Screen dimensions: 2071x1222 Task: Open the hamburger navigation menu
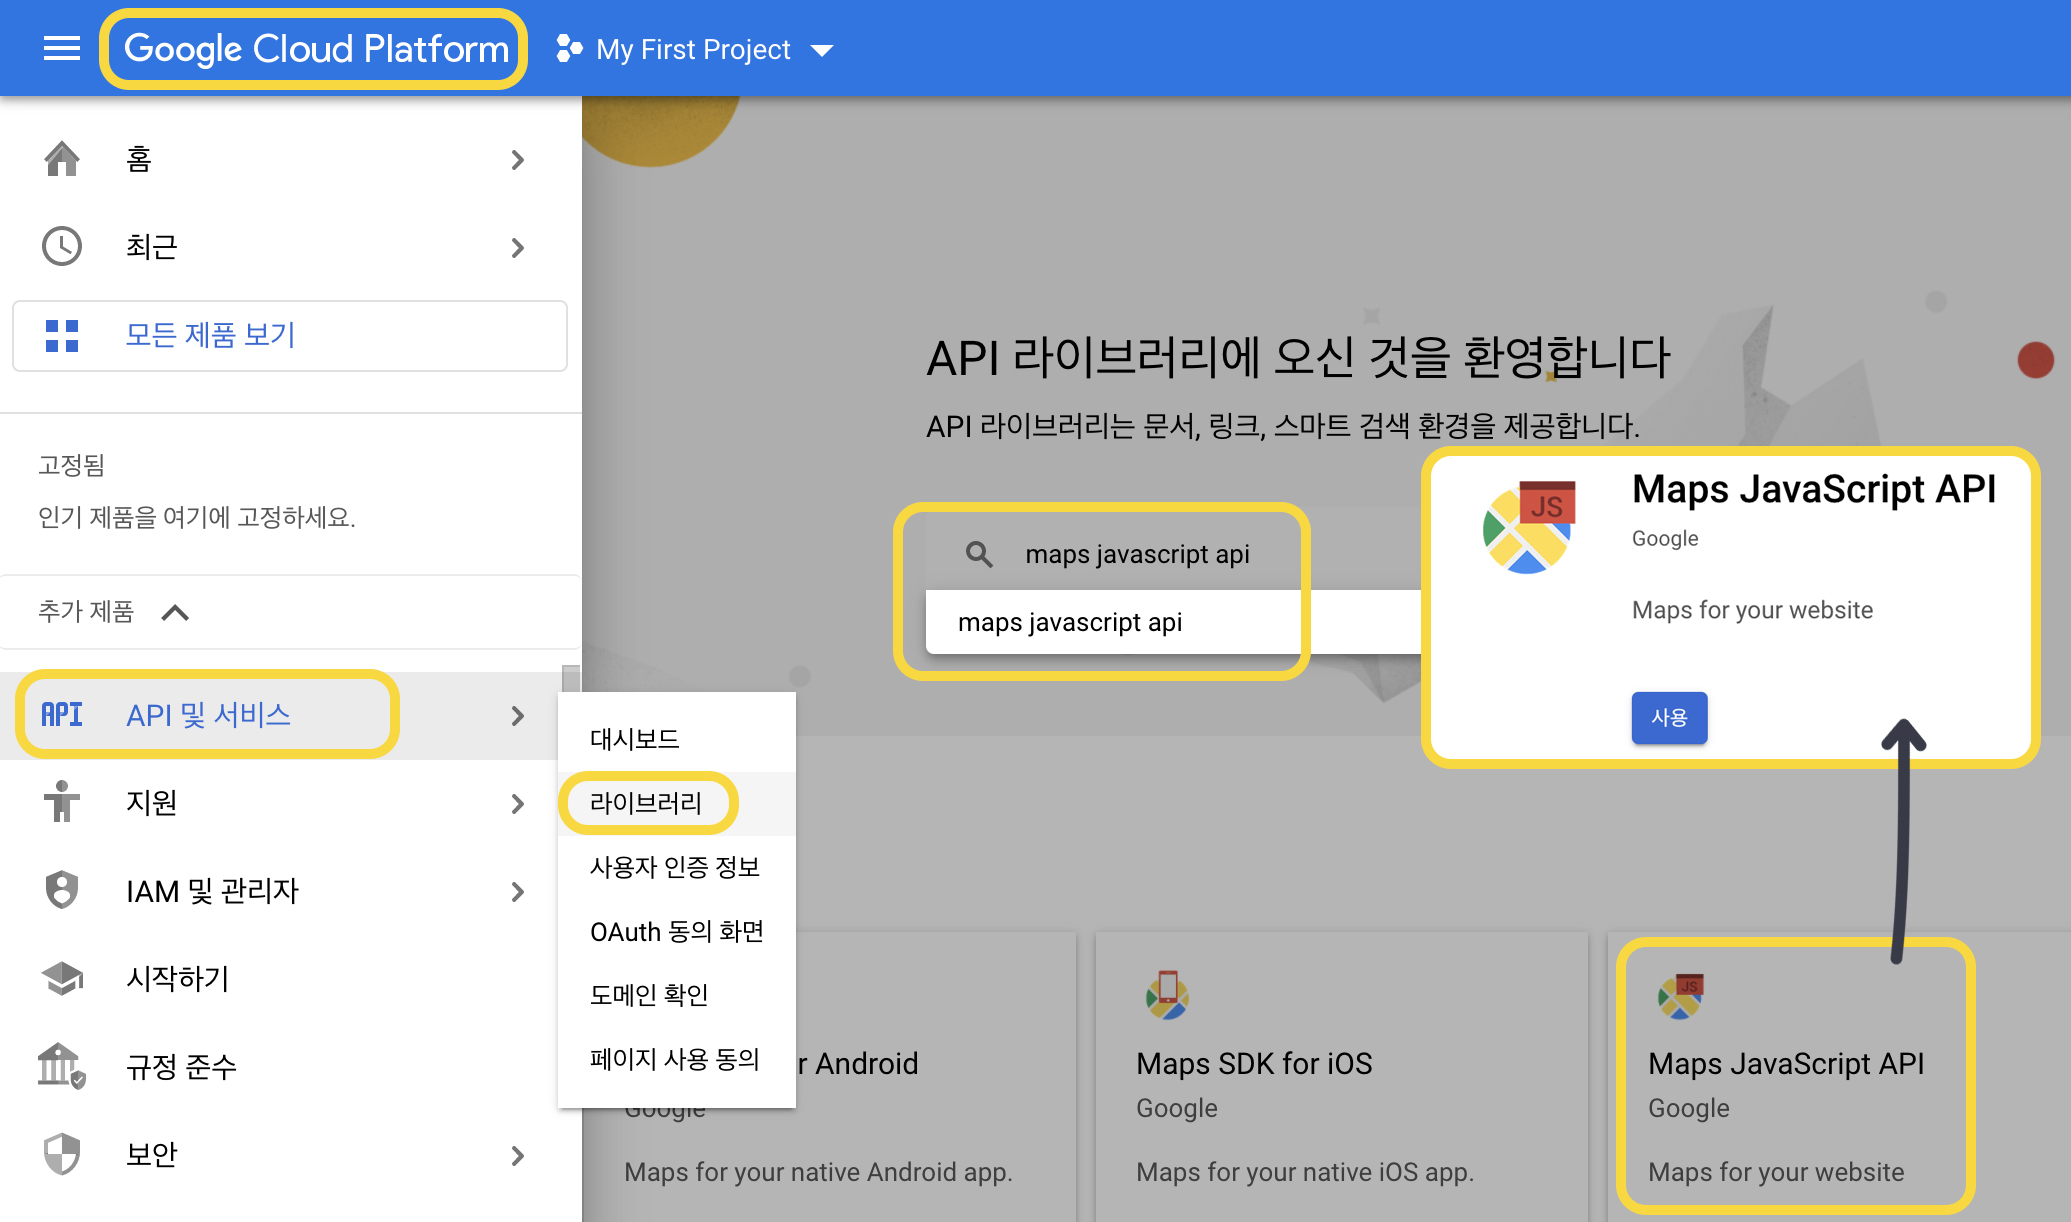62,48
